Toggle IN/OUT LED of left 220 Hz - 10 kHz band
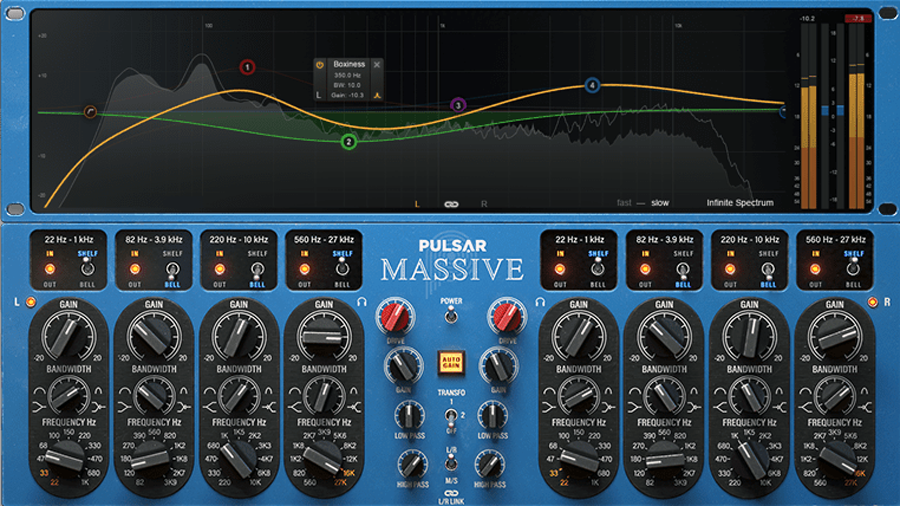The width and height of the screenshot is (900, 506). coord(220,268)
